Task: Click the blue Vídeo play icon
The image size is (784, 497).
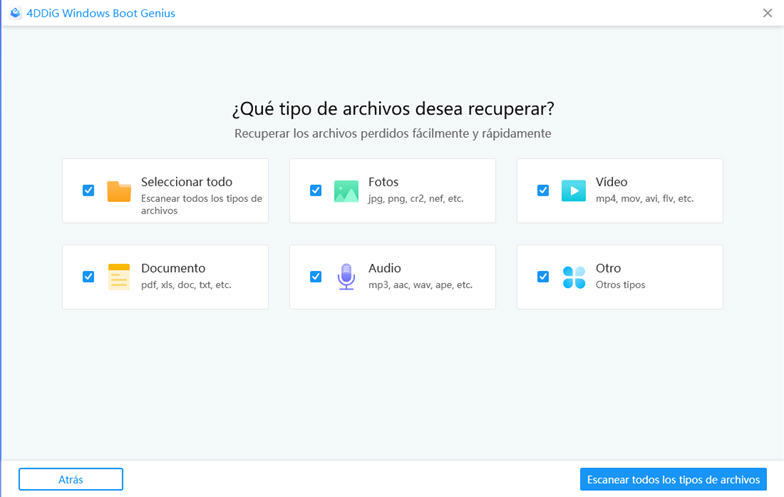Action: [x=574, y=190]
